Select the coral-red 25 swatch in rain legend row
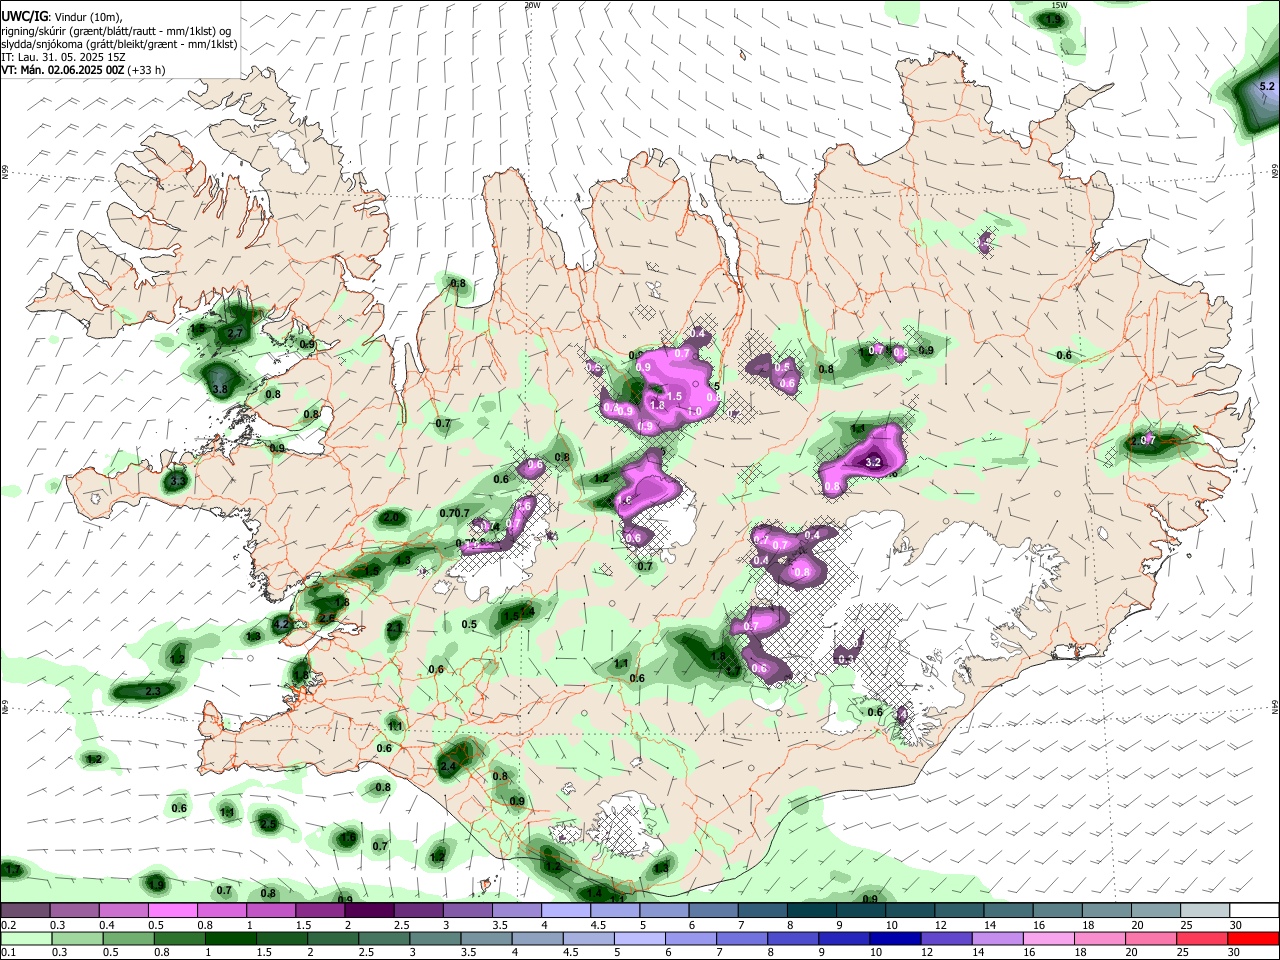Image resolution: width=1280 pixels, height=960 pixels. tap(1201, 938)
